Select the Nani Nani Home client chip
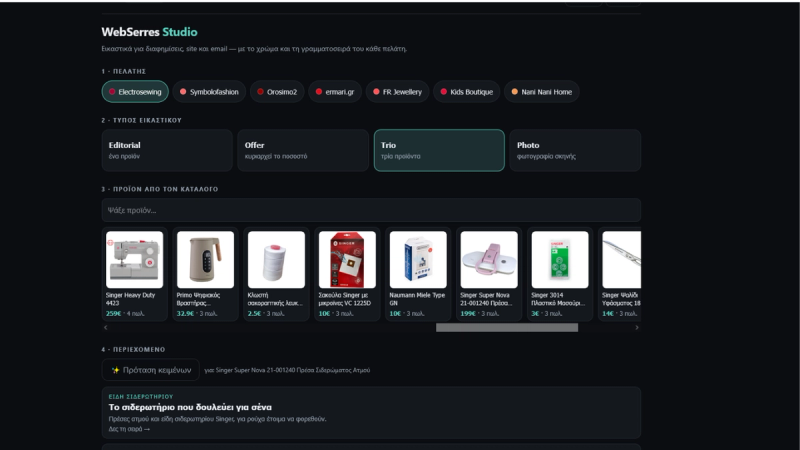Screen dimensions: 800x450 tap(542, 92)
